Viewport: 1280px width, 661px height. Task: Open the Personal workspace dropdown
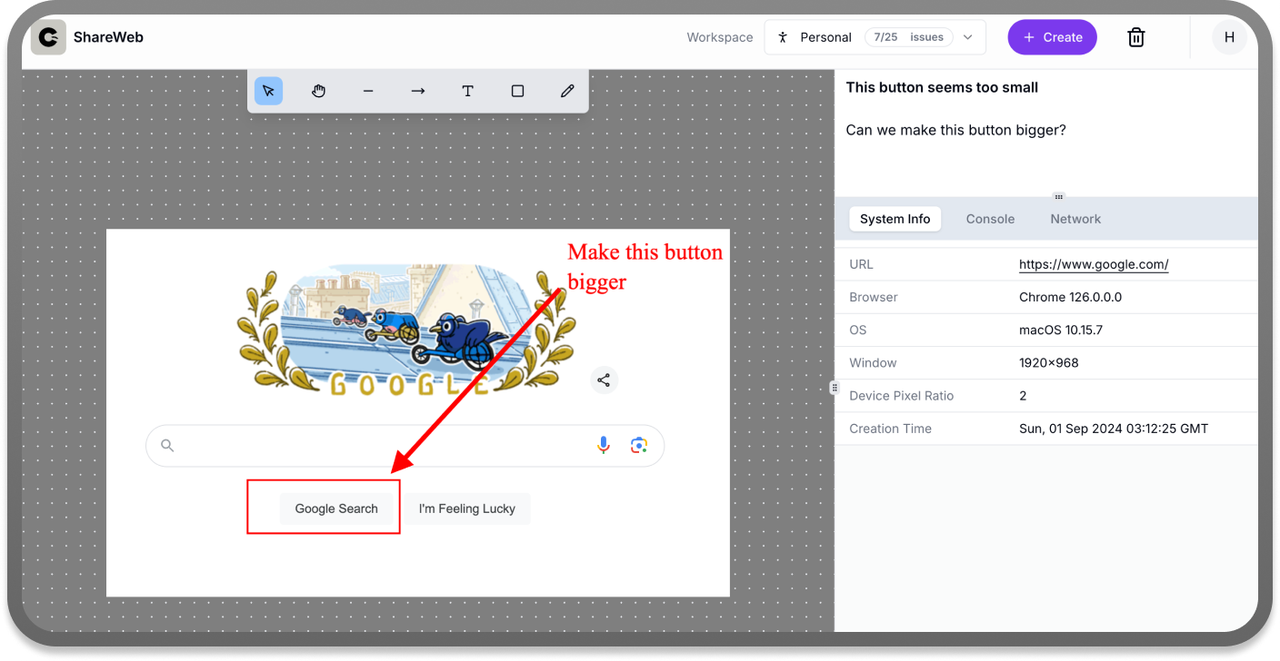[875, 37]
